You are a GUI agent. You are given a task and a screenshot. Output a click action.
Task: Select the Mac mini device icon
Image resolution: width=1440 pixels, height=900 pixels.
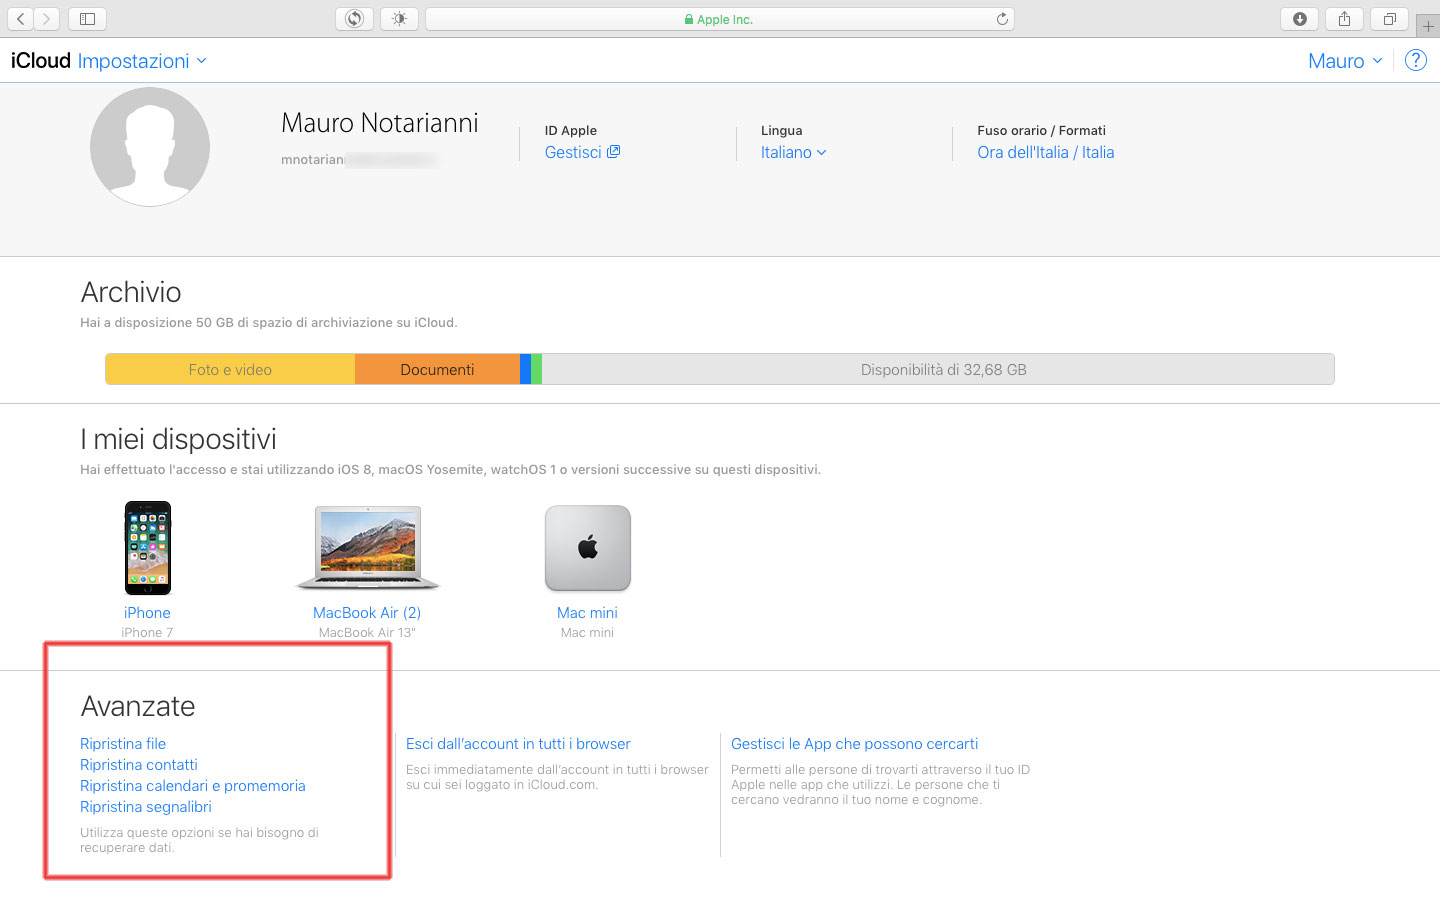[587, 548]
